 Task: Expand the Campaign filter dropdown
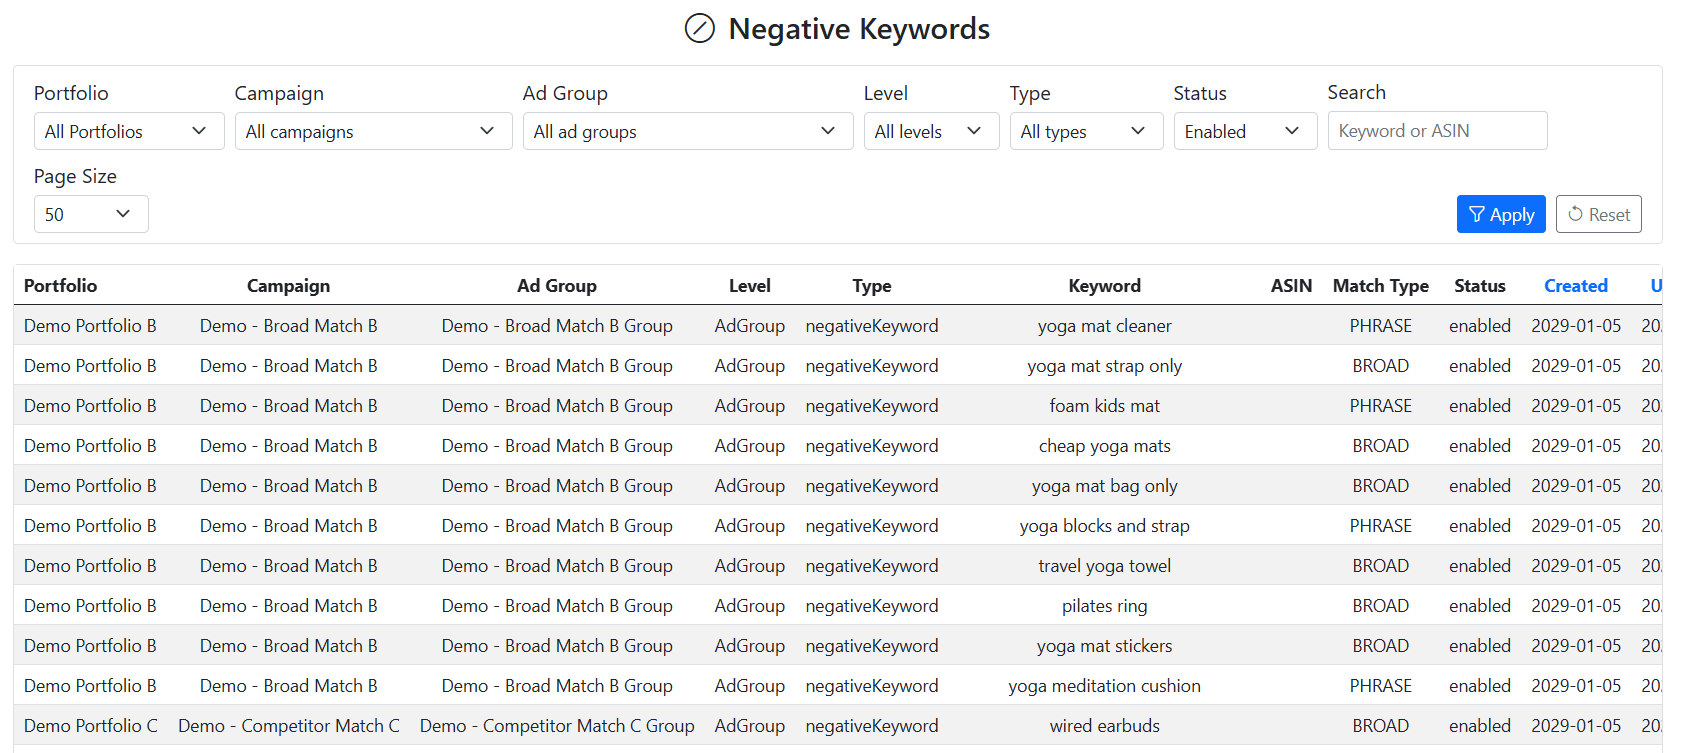[x=372, y=131]
